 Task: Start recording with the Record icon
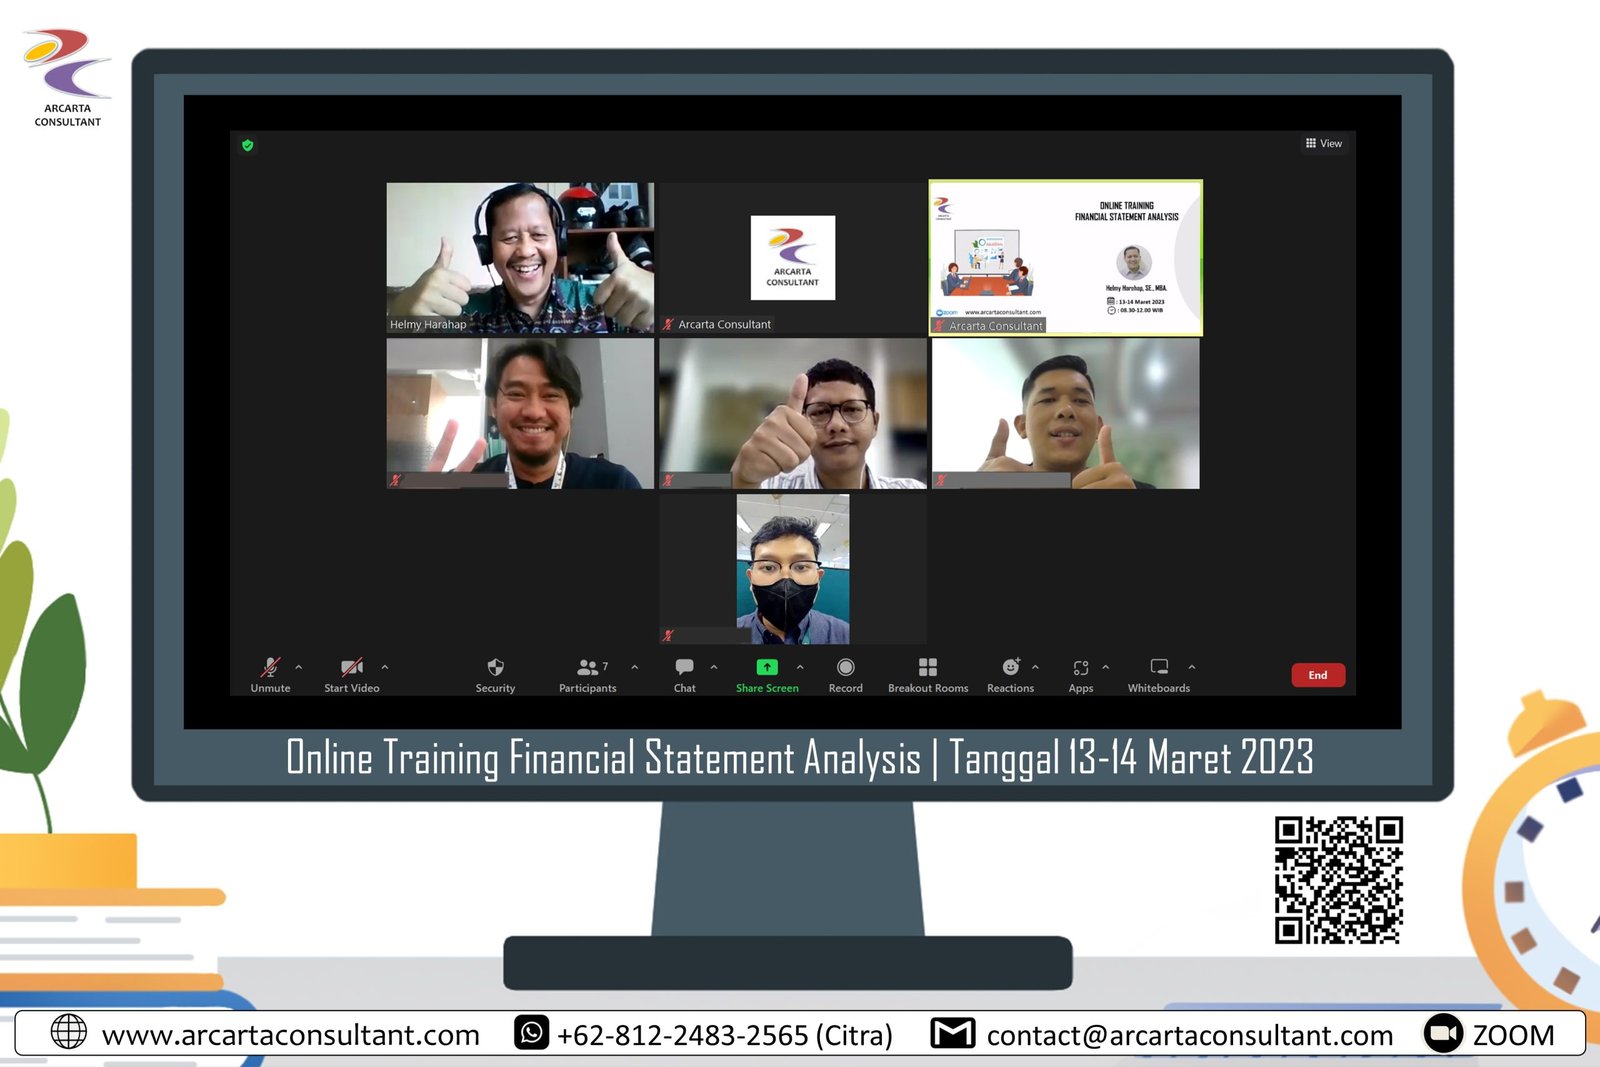click(x=845, y=668)
